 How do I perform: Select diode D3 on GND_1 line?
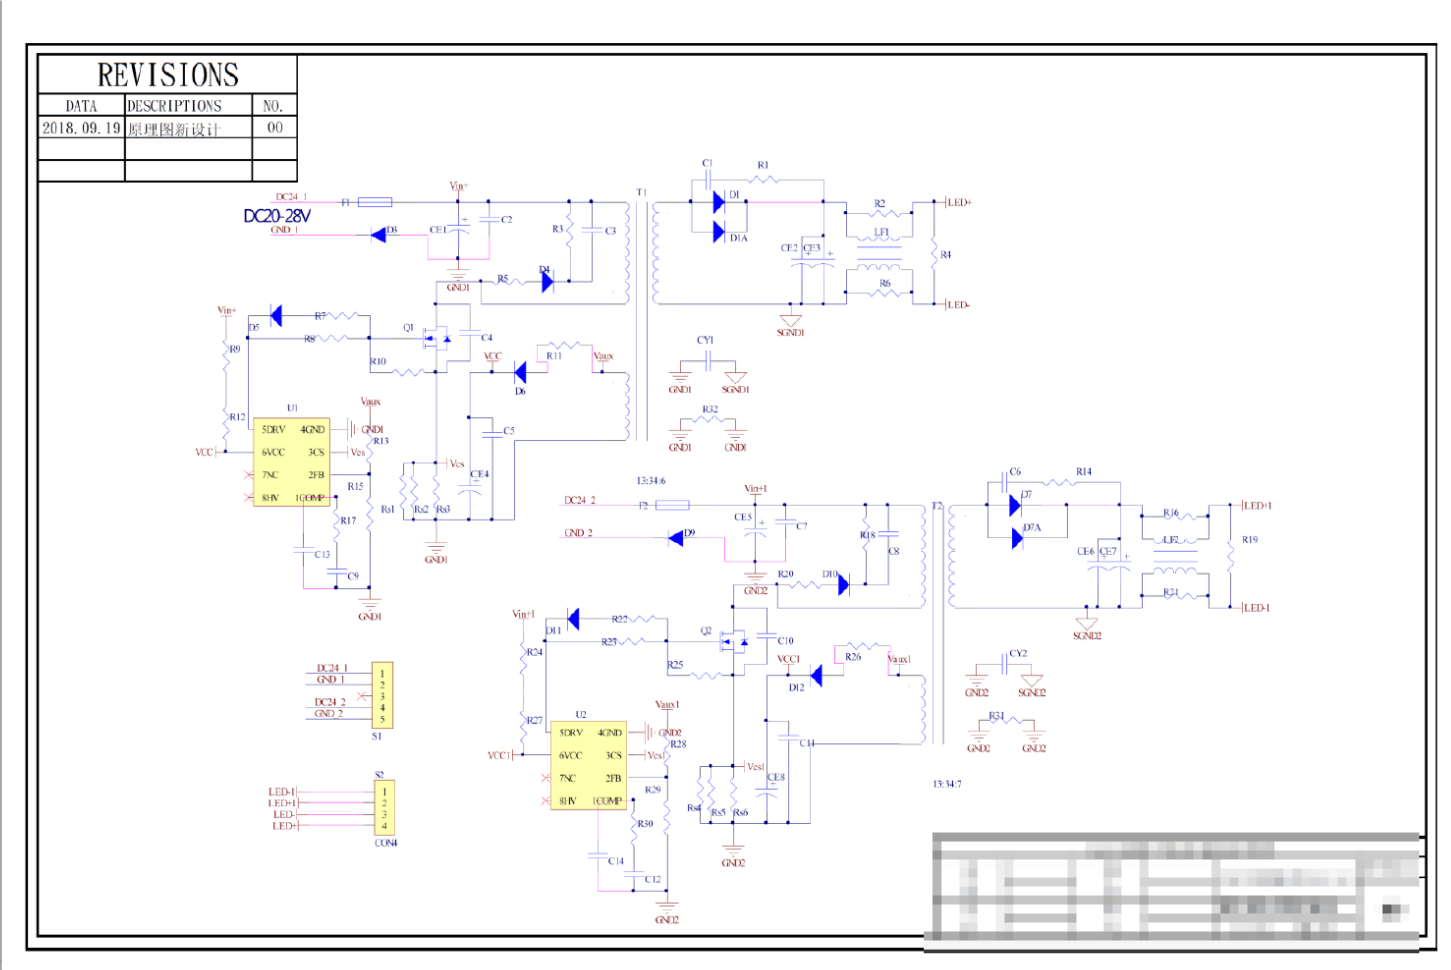coord(379,235)
